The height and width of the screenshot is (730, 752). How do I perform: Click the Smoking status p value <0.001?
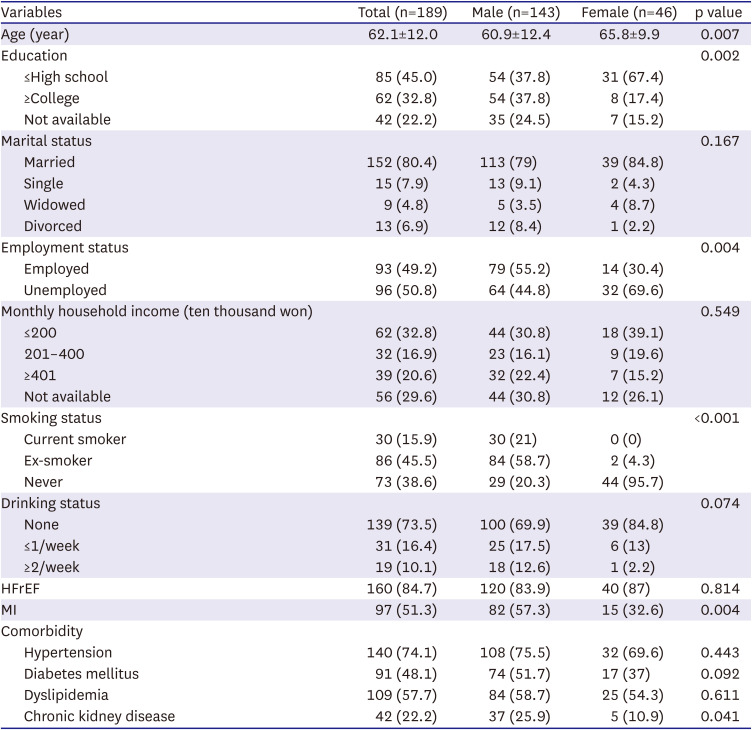coord(716,418)
